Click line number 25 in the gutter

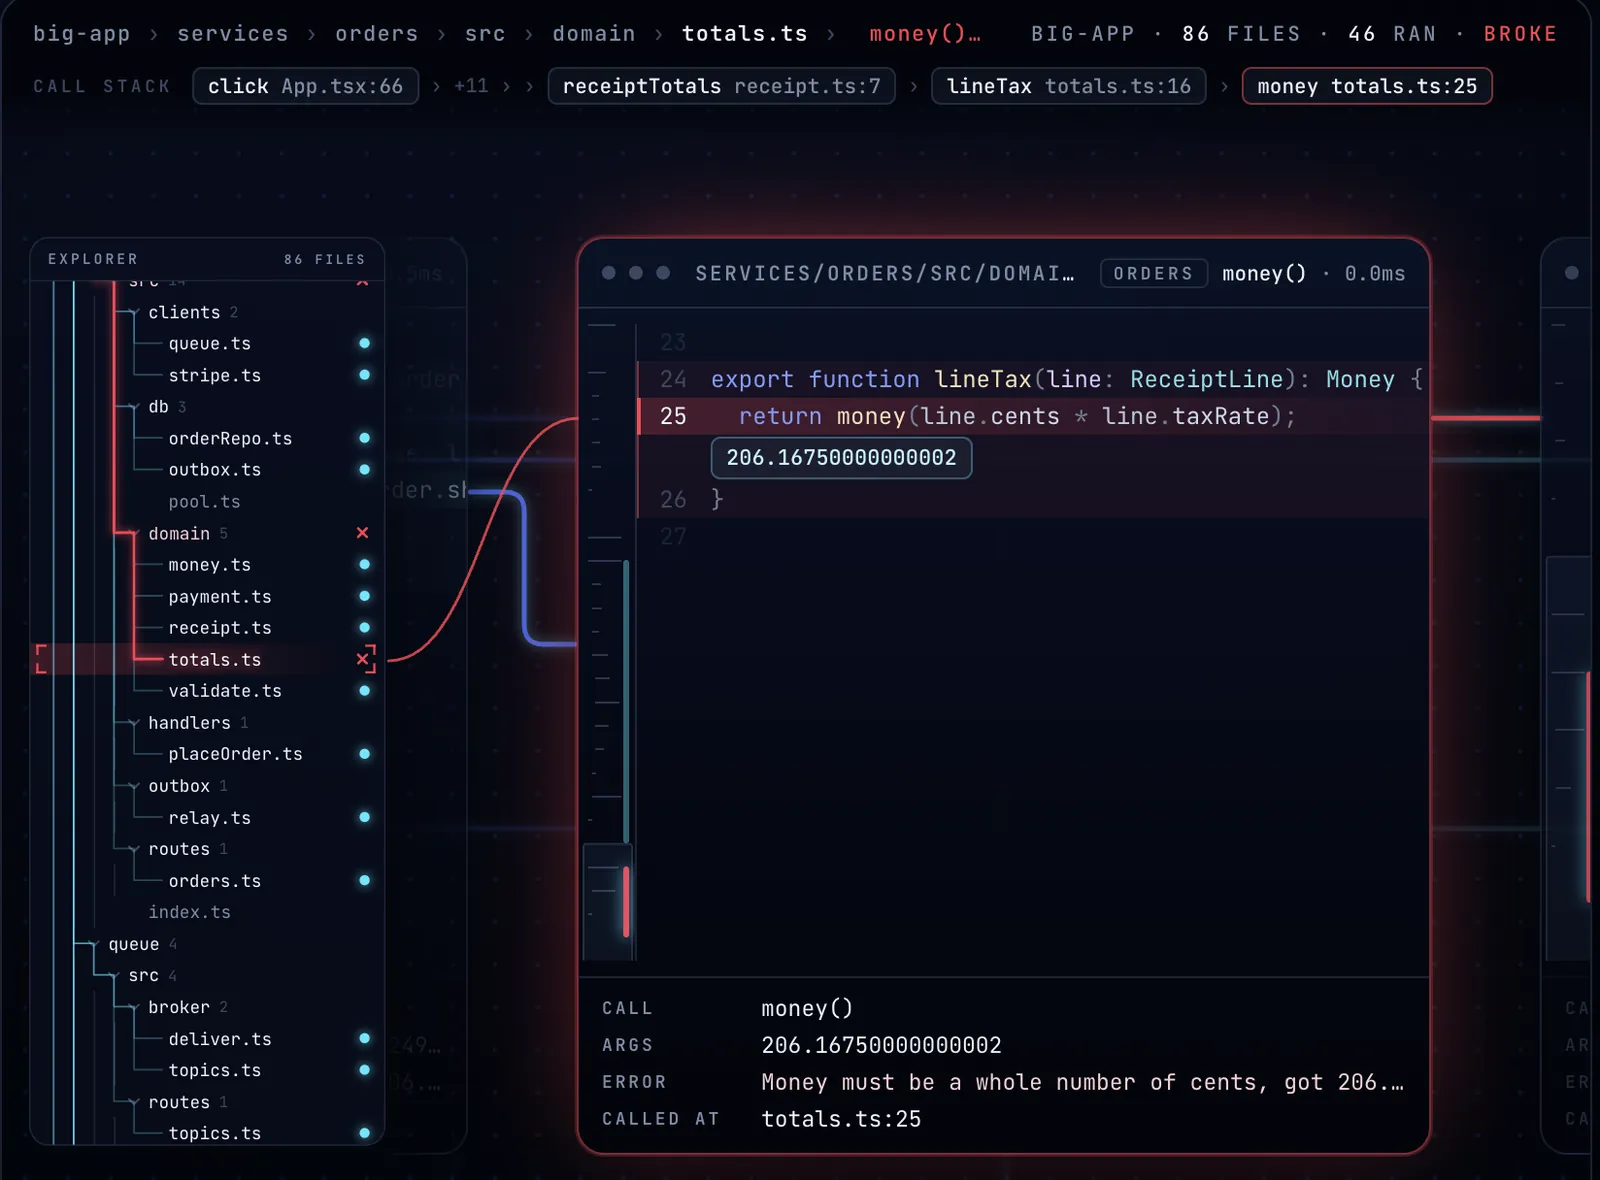[673, 416]
